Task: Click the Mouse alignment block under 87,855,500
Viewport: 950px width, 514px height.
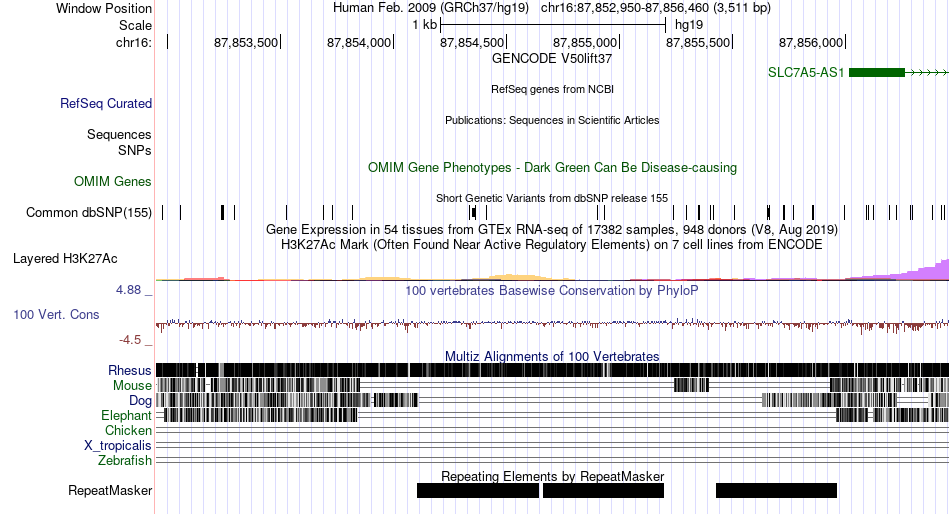Action: point(691,386)
